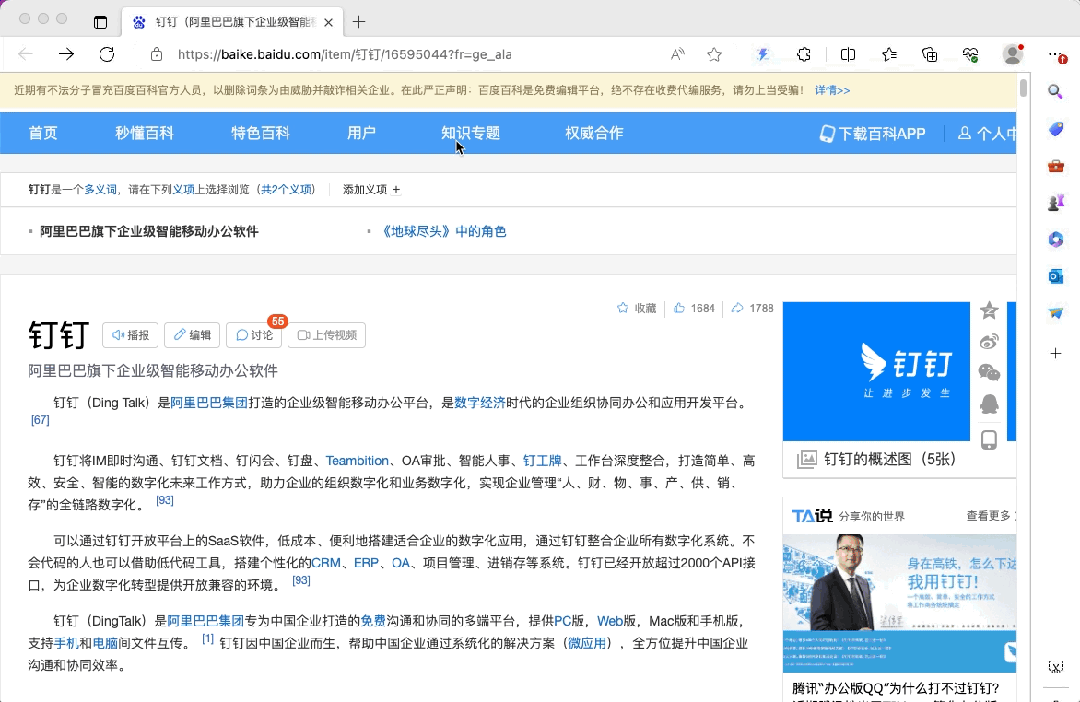Click the mobile phone icon beside image

[989, 440]
